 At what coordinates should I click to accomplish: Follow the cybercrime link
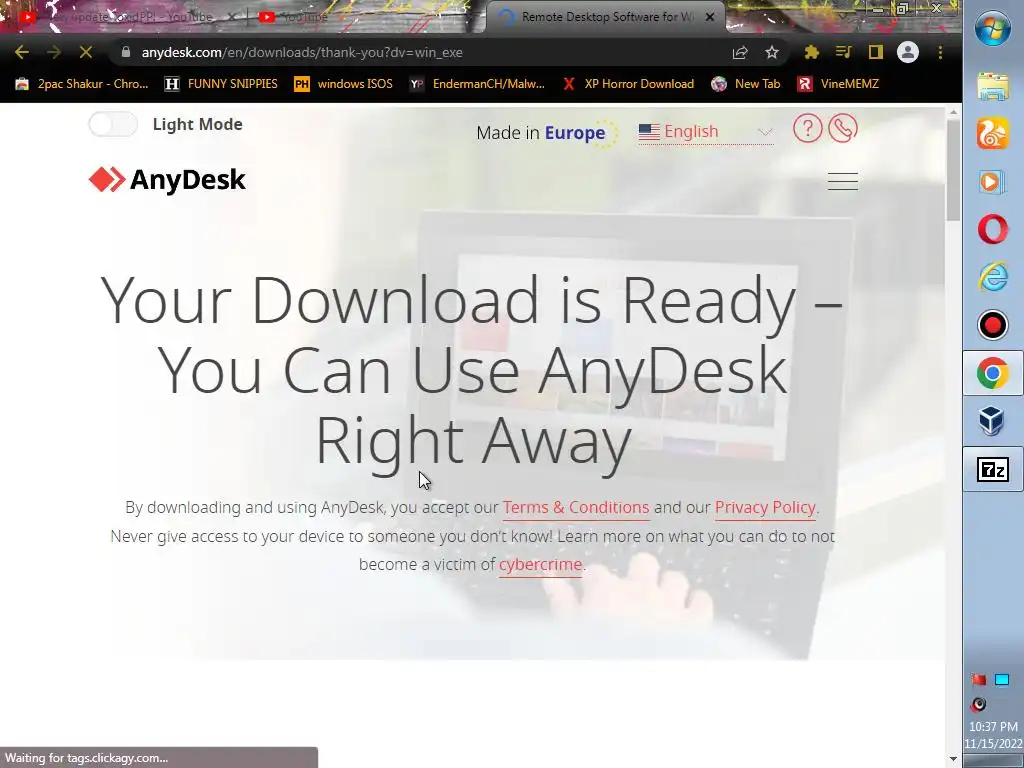(x=540, y=564)
